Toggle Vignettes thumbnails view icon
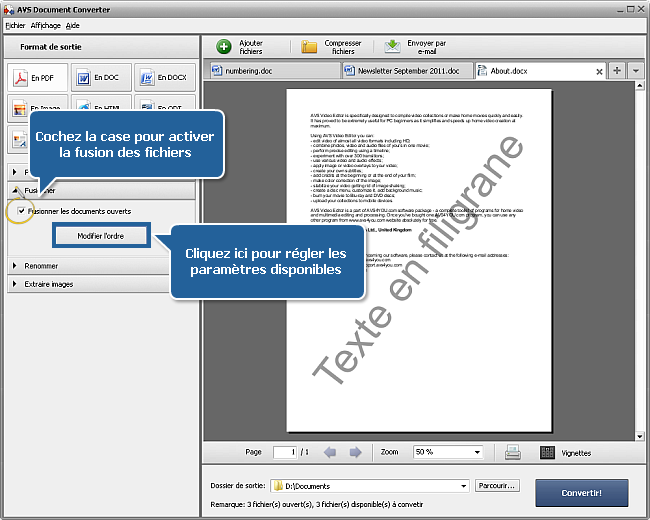Viewport: 650px width, 520px height. 547,452
